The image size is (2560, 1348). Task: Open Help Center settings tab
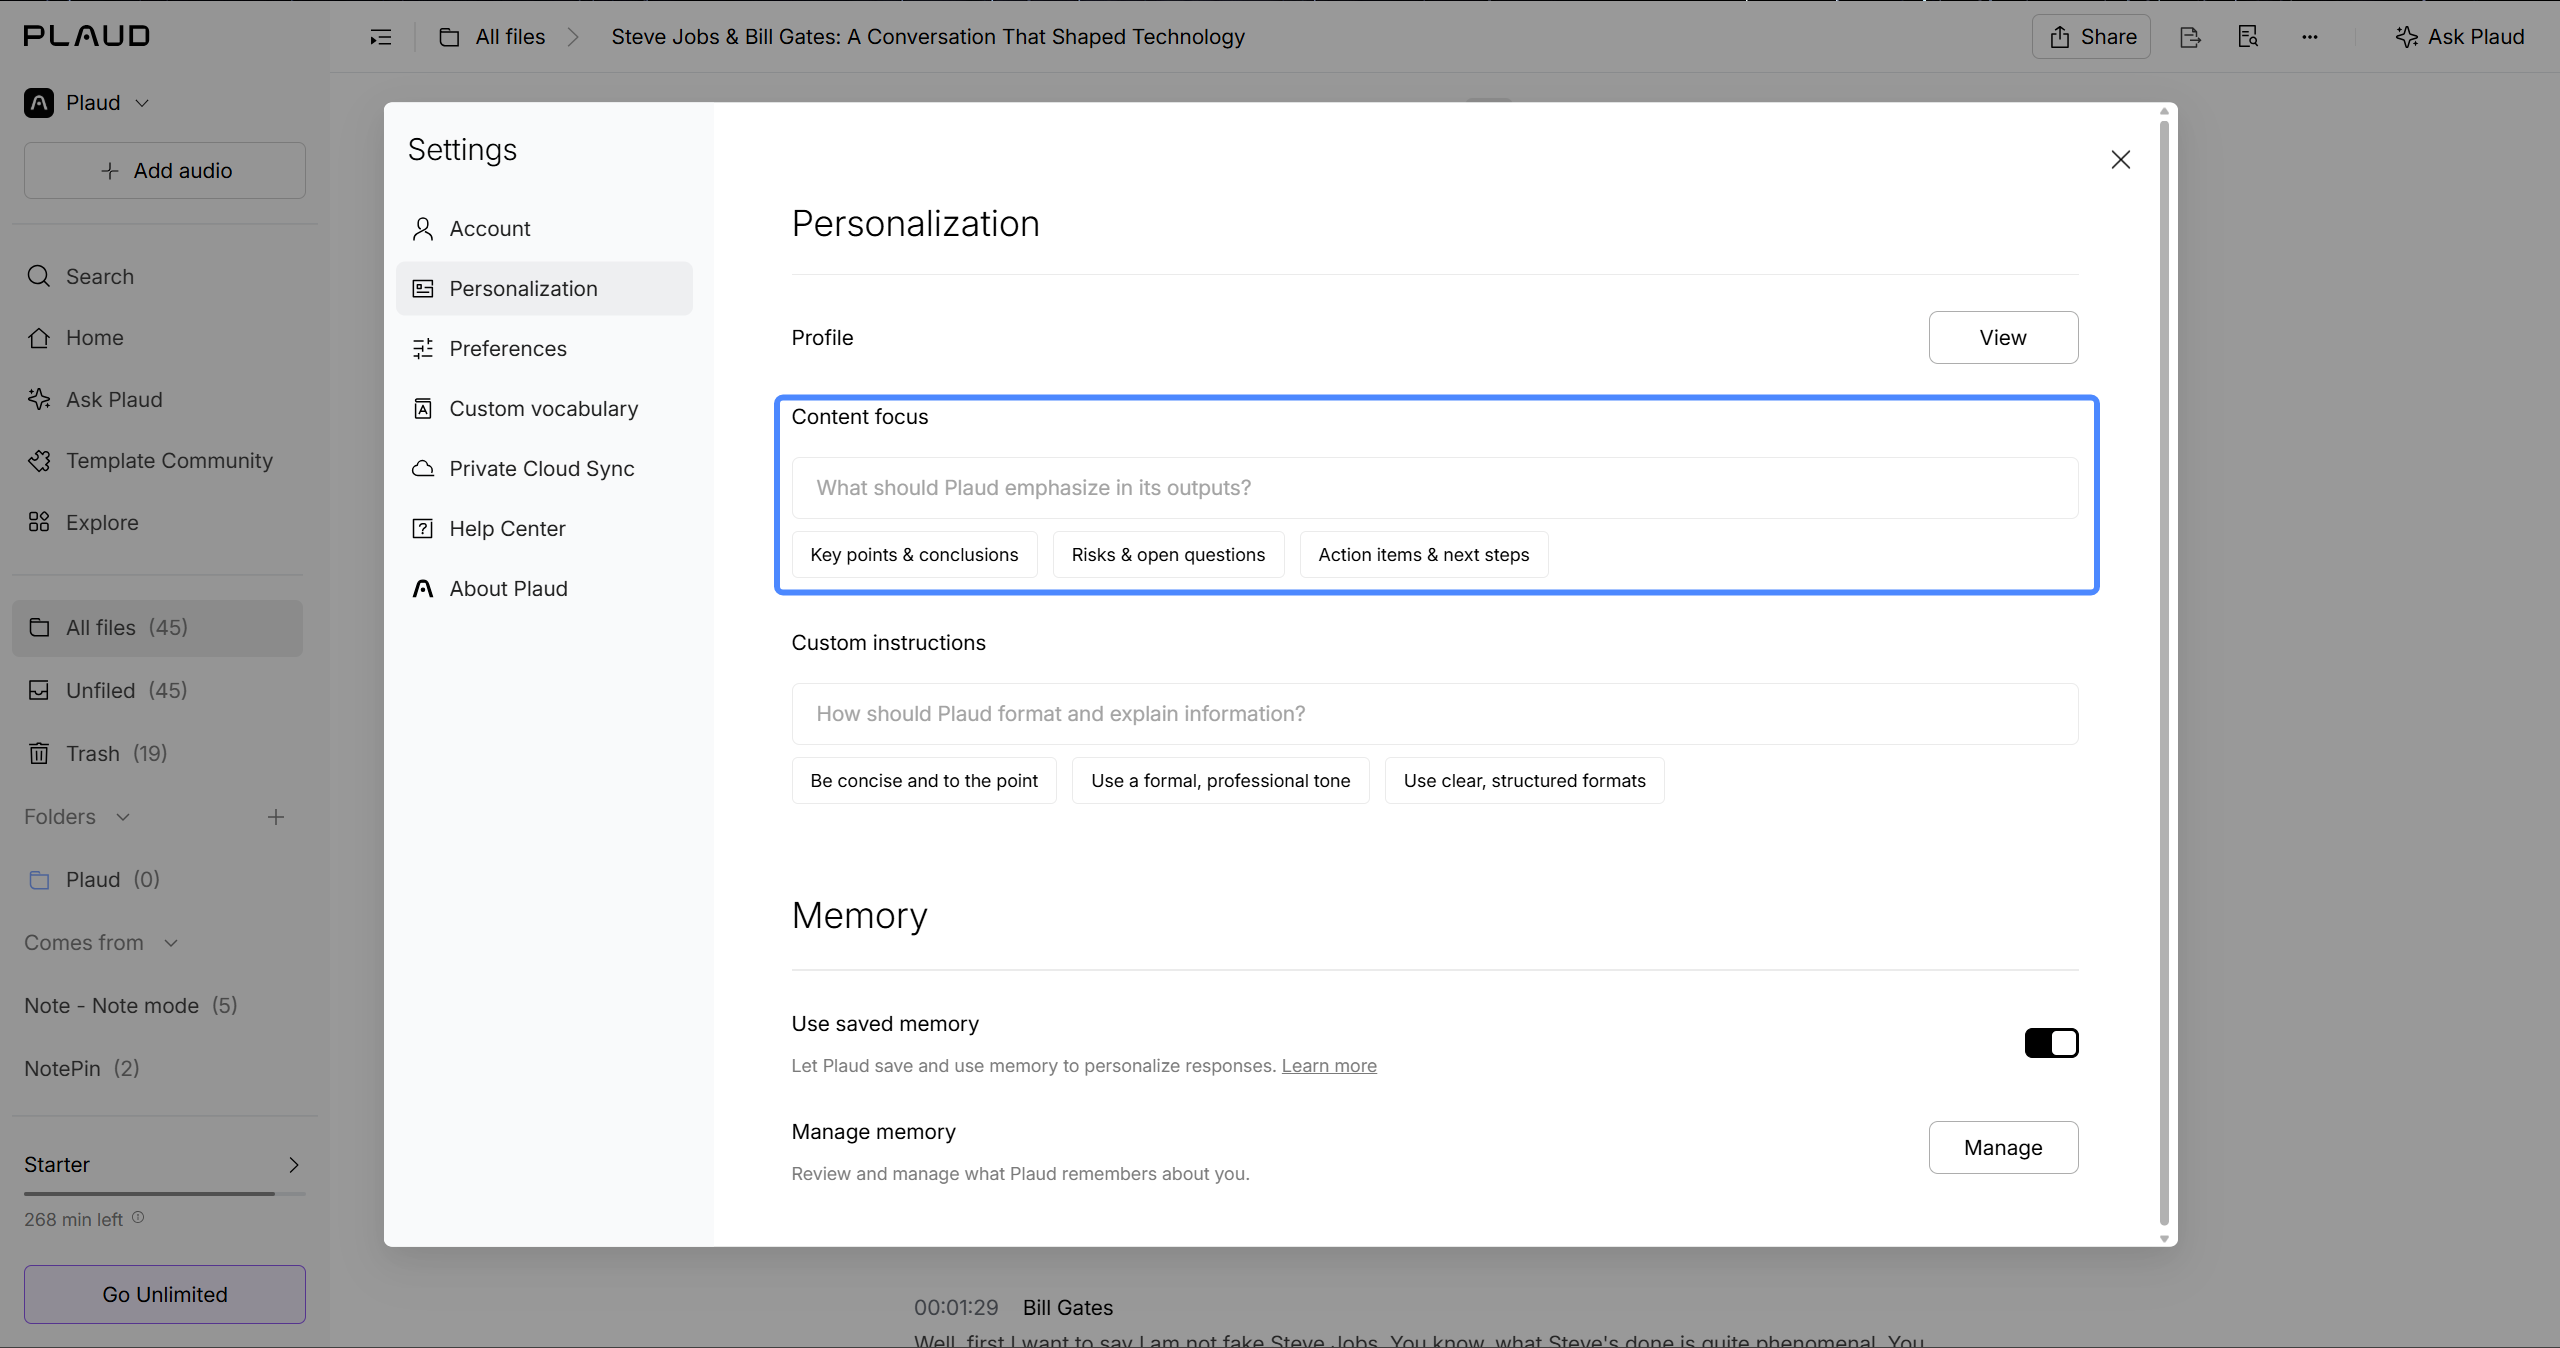[544, 529]
